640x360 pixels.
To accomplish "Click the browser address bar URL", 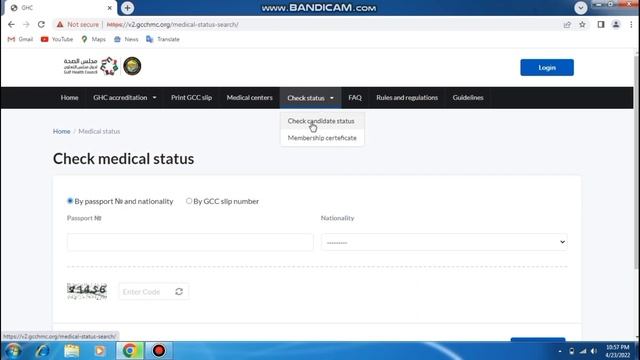I will (x=173, y=24).
